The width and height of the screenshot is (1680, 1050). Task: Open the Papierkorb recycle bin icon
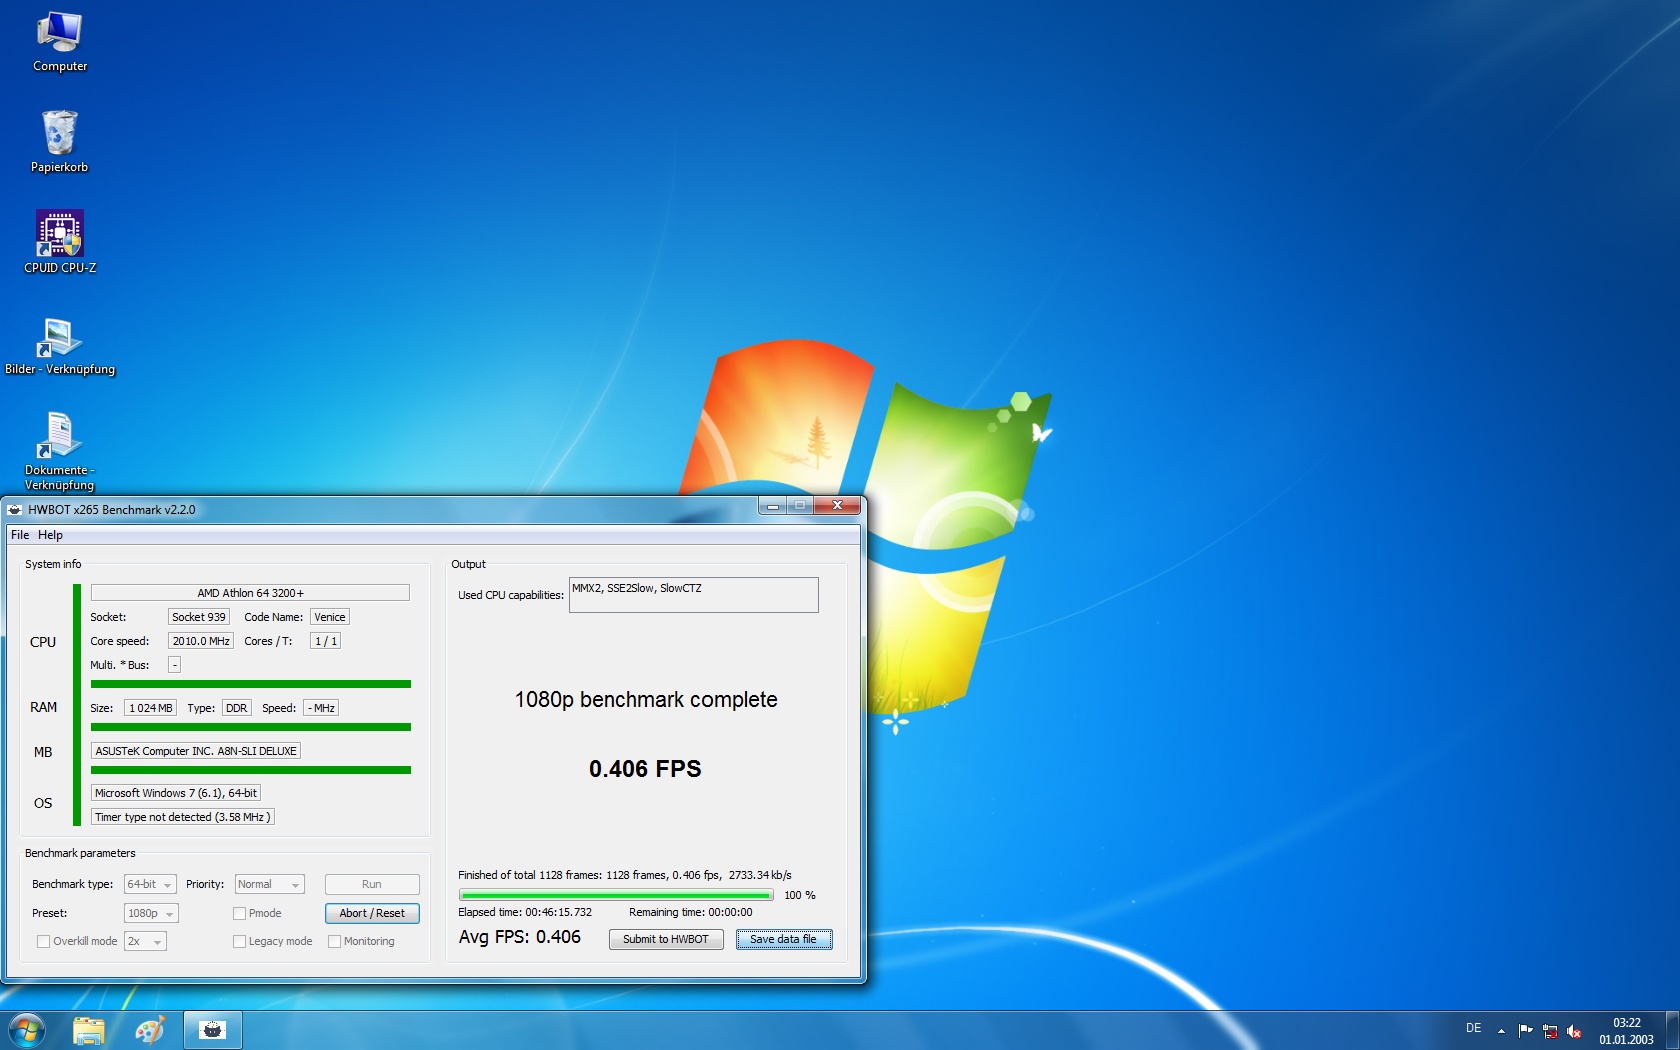point(60,142)
